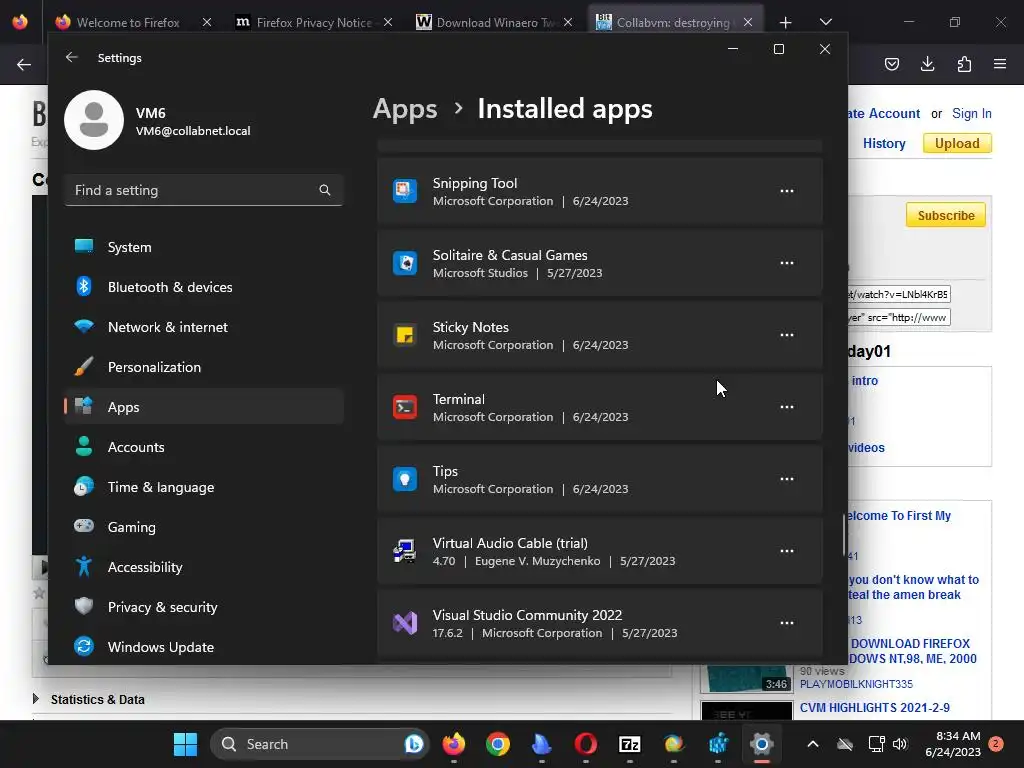Click the History link on webpage
The width and height of the screenshot is (1024, 768).
(x=884, y=144)
